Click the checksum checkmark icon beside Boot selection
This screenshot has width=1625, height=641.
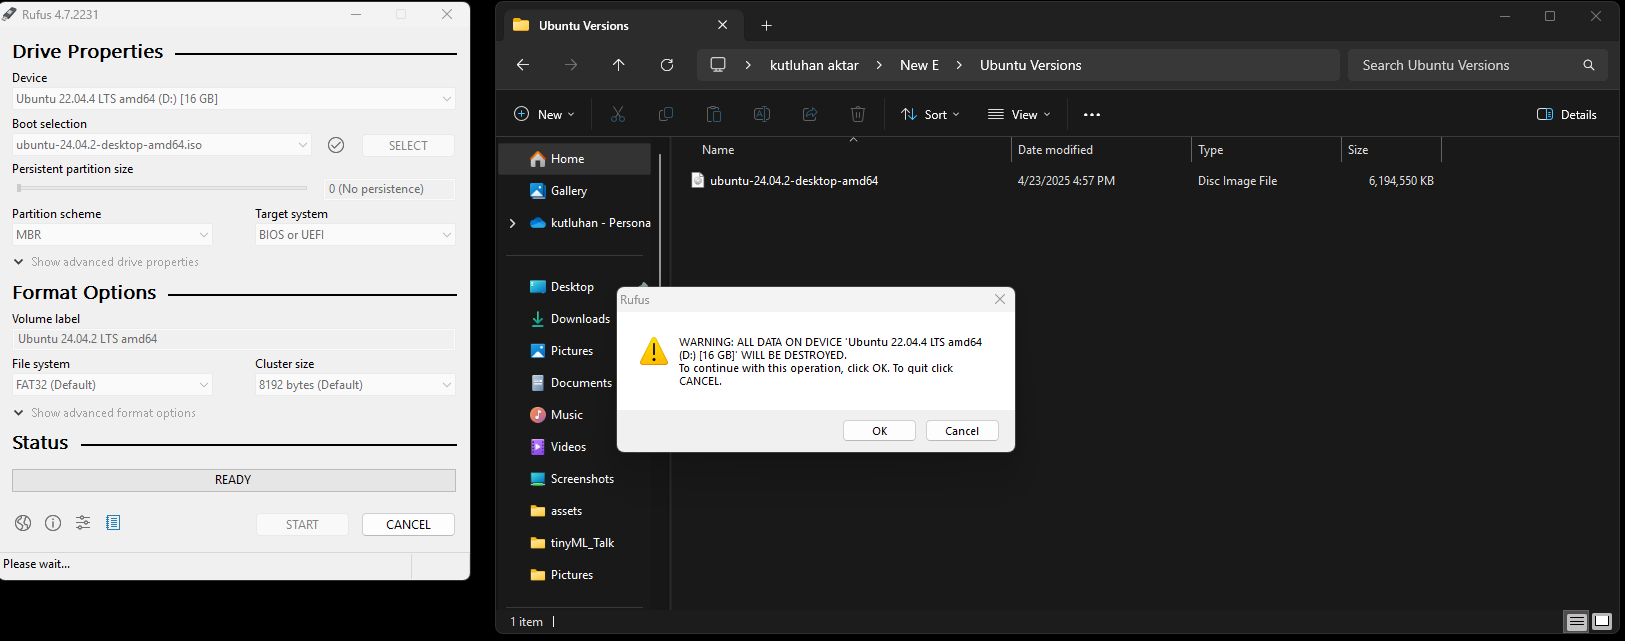point(336,145)
